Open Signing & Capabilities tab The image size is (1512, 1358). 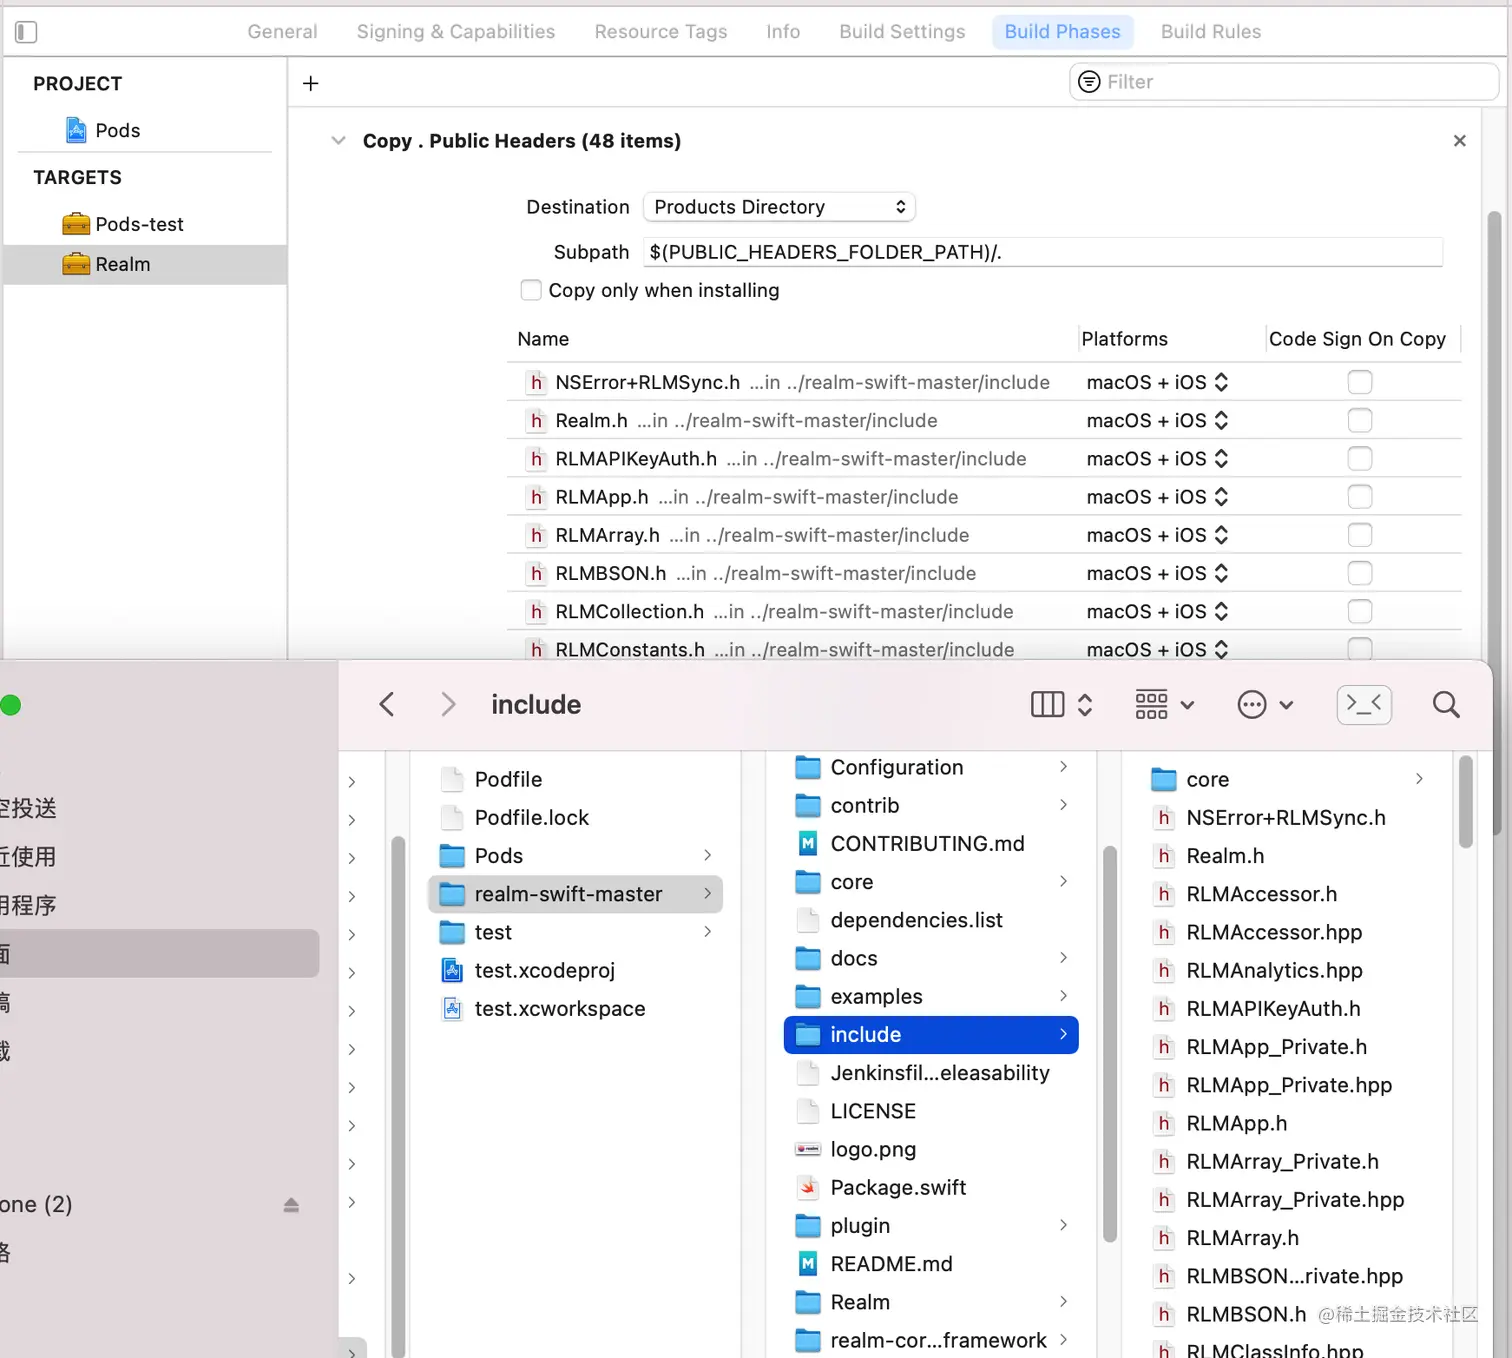coord(456,32)
